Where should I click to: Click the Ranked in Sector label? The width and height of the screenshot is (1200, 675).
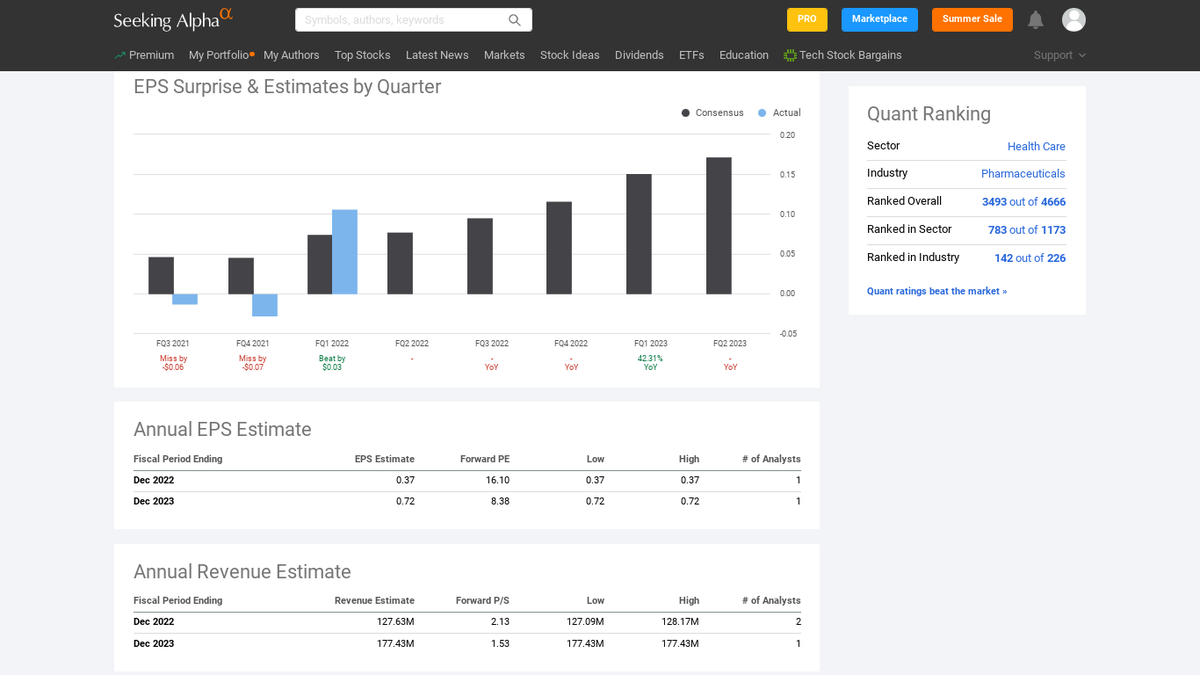click(909, 229)
